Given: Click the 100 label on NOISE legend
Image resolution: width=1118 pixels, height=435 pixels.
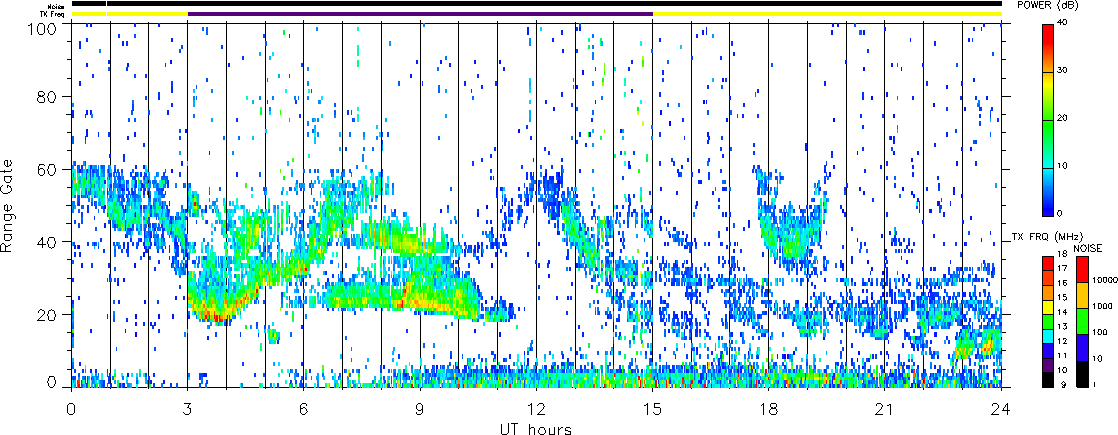Looking at the screenshot, I should click(1099, 332).
